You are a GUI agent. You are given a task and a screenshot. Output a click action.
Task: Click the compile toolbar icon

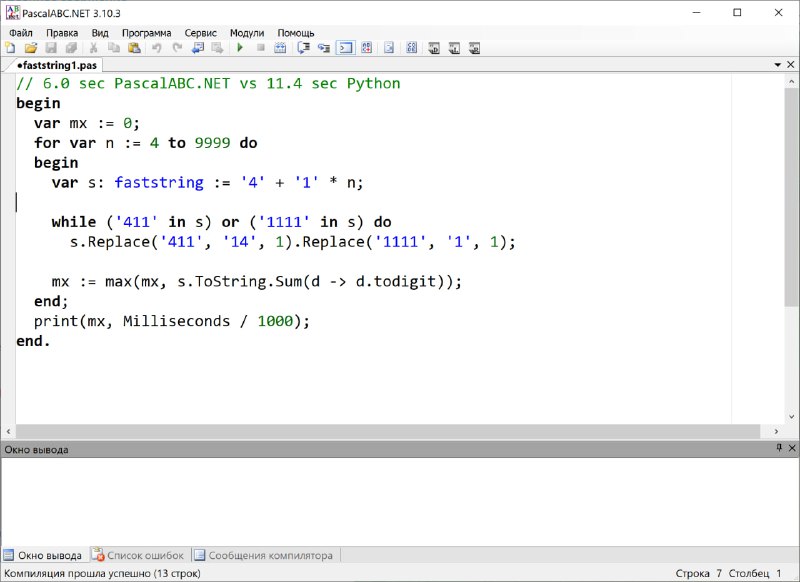(x=280, y=48)
